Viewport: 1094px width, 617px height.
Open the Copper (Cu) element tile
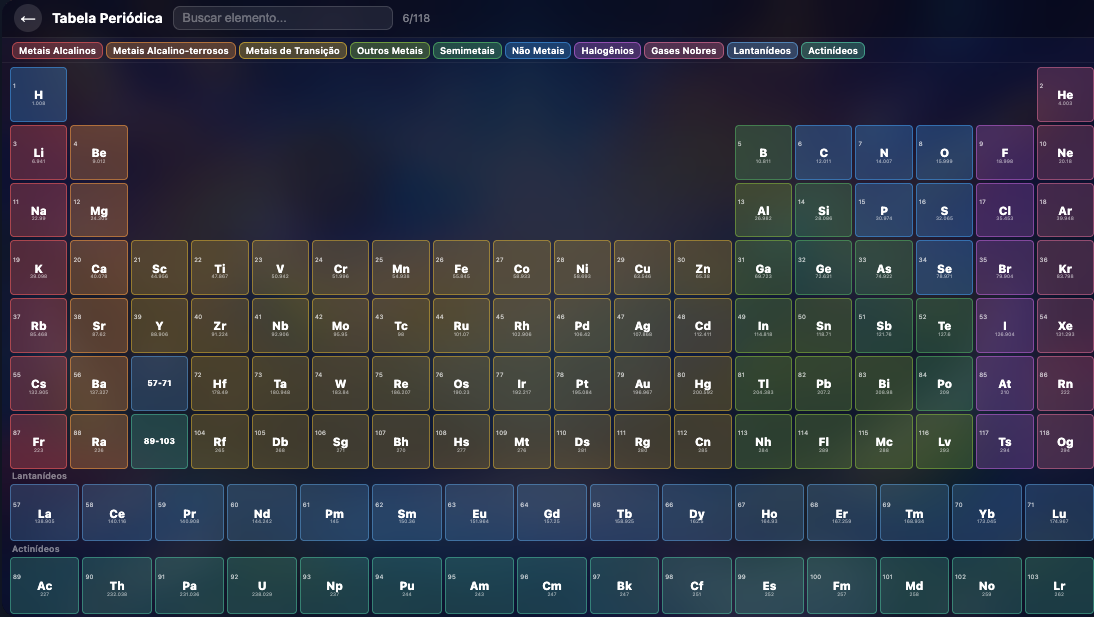click(x=643, y=268)
